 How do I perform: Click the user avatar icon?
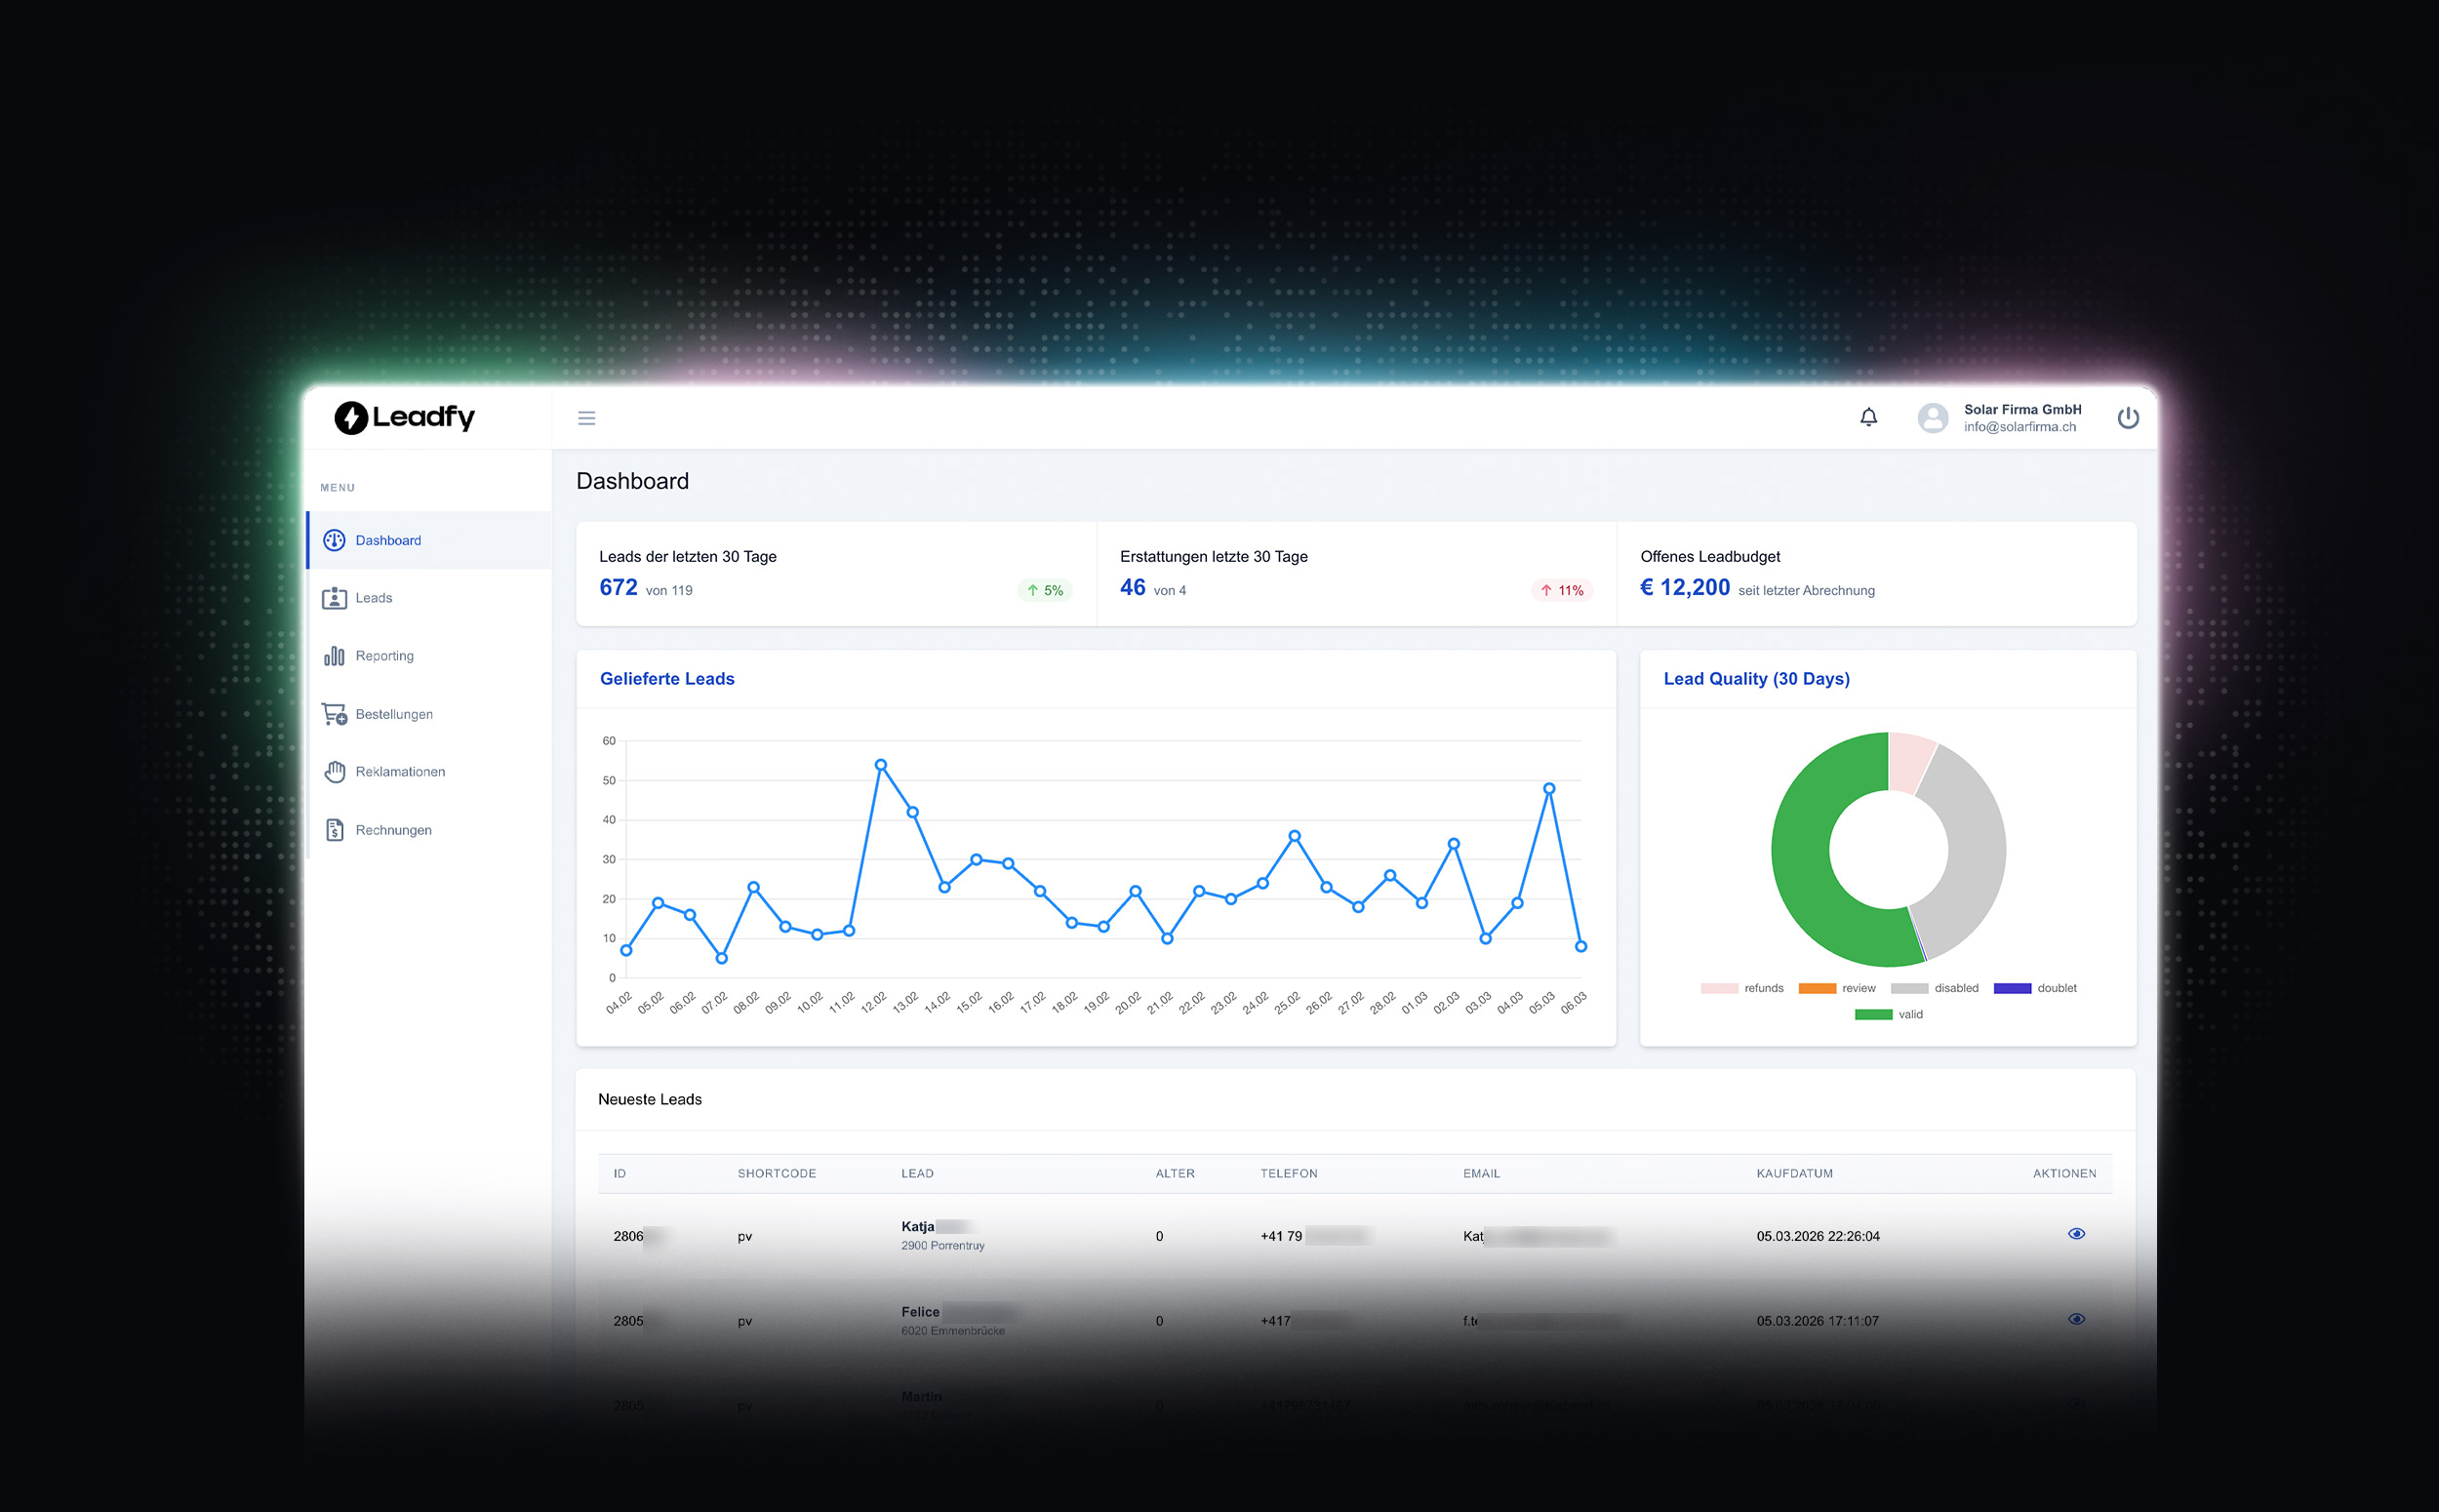[1932, 418]
